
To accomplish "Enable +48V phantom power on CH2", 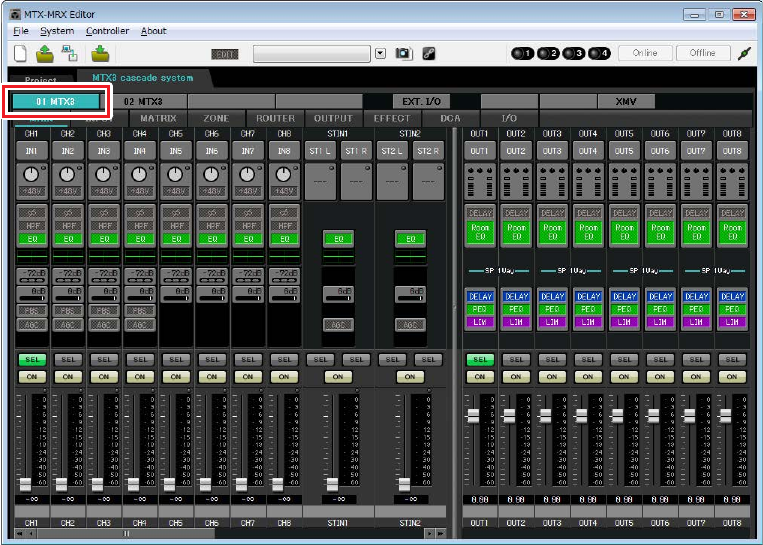I will 67,191.
